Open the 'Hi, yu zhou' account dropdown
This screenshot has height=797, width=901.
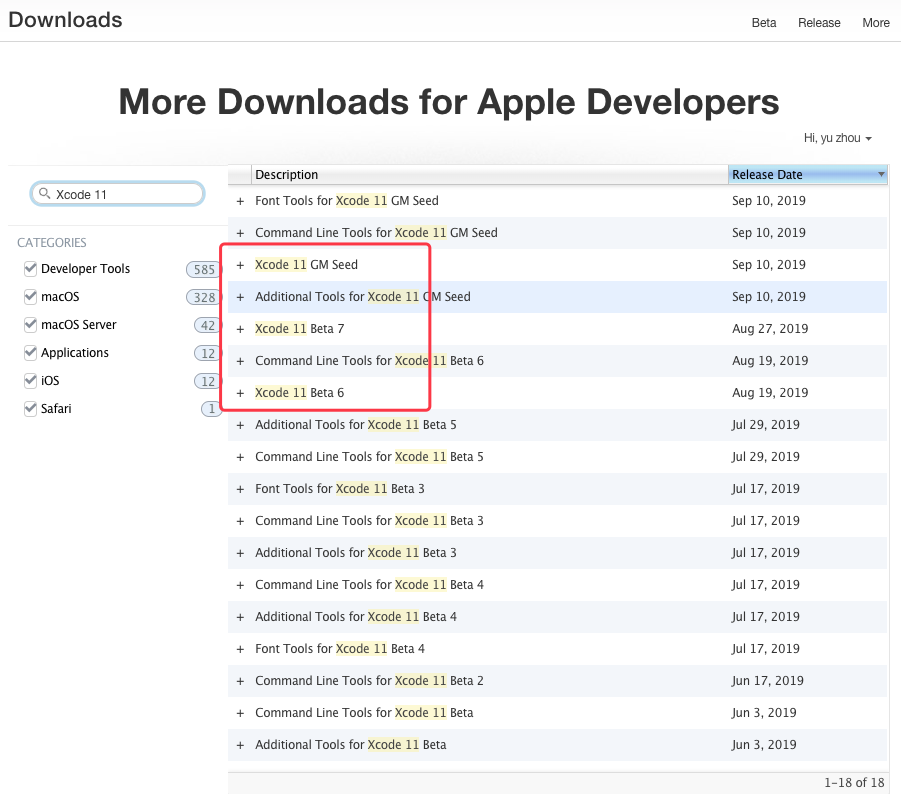point(837,138)
